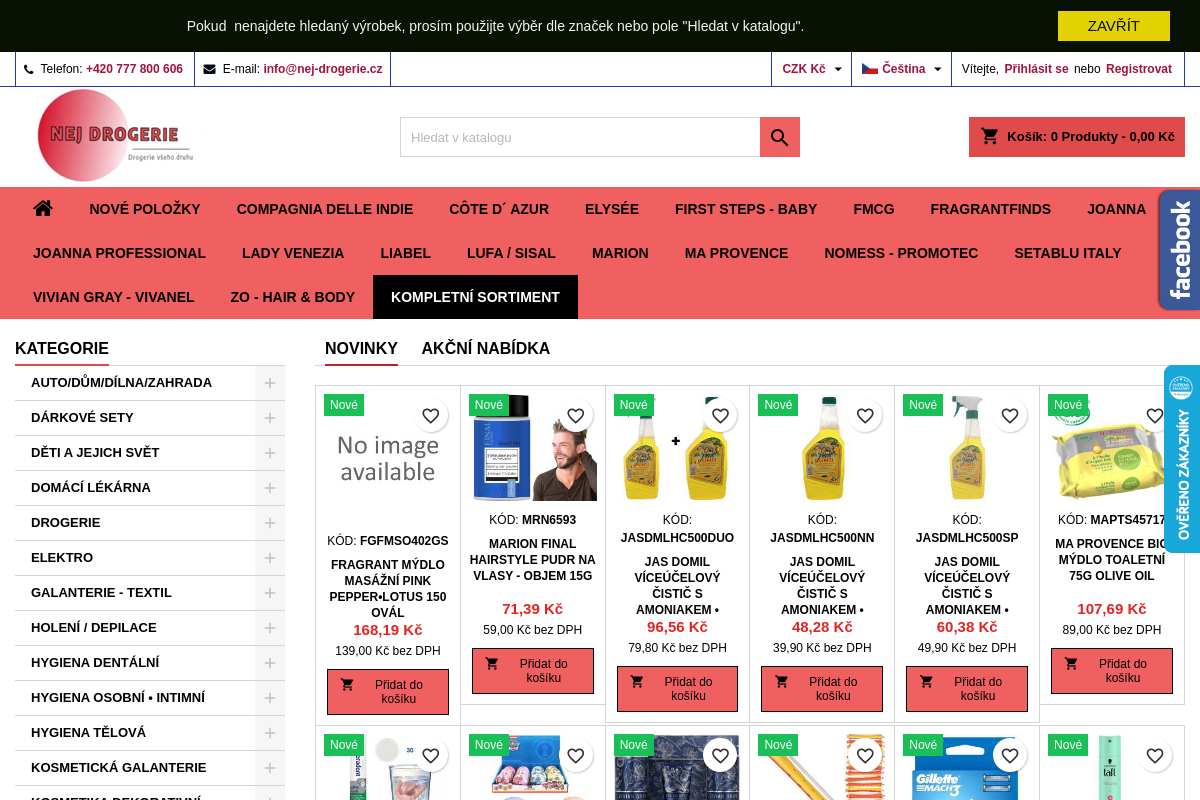Click the Registrovat link
This screenshot has width=1200, height=800.
pos(1139,69)
